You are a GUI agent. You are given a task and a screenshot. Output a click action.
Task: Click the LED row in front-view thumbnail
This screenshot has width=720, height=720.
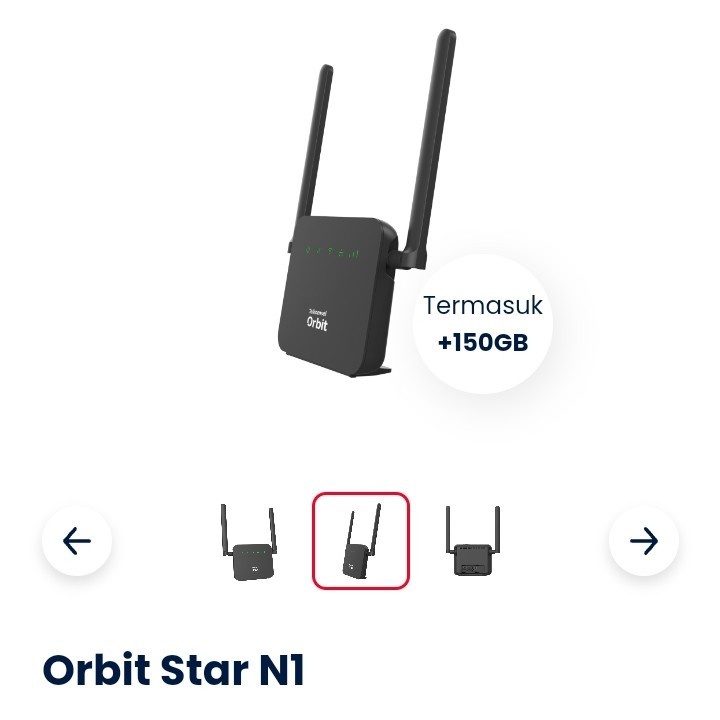[x=255, y=553]
